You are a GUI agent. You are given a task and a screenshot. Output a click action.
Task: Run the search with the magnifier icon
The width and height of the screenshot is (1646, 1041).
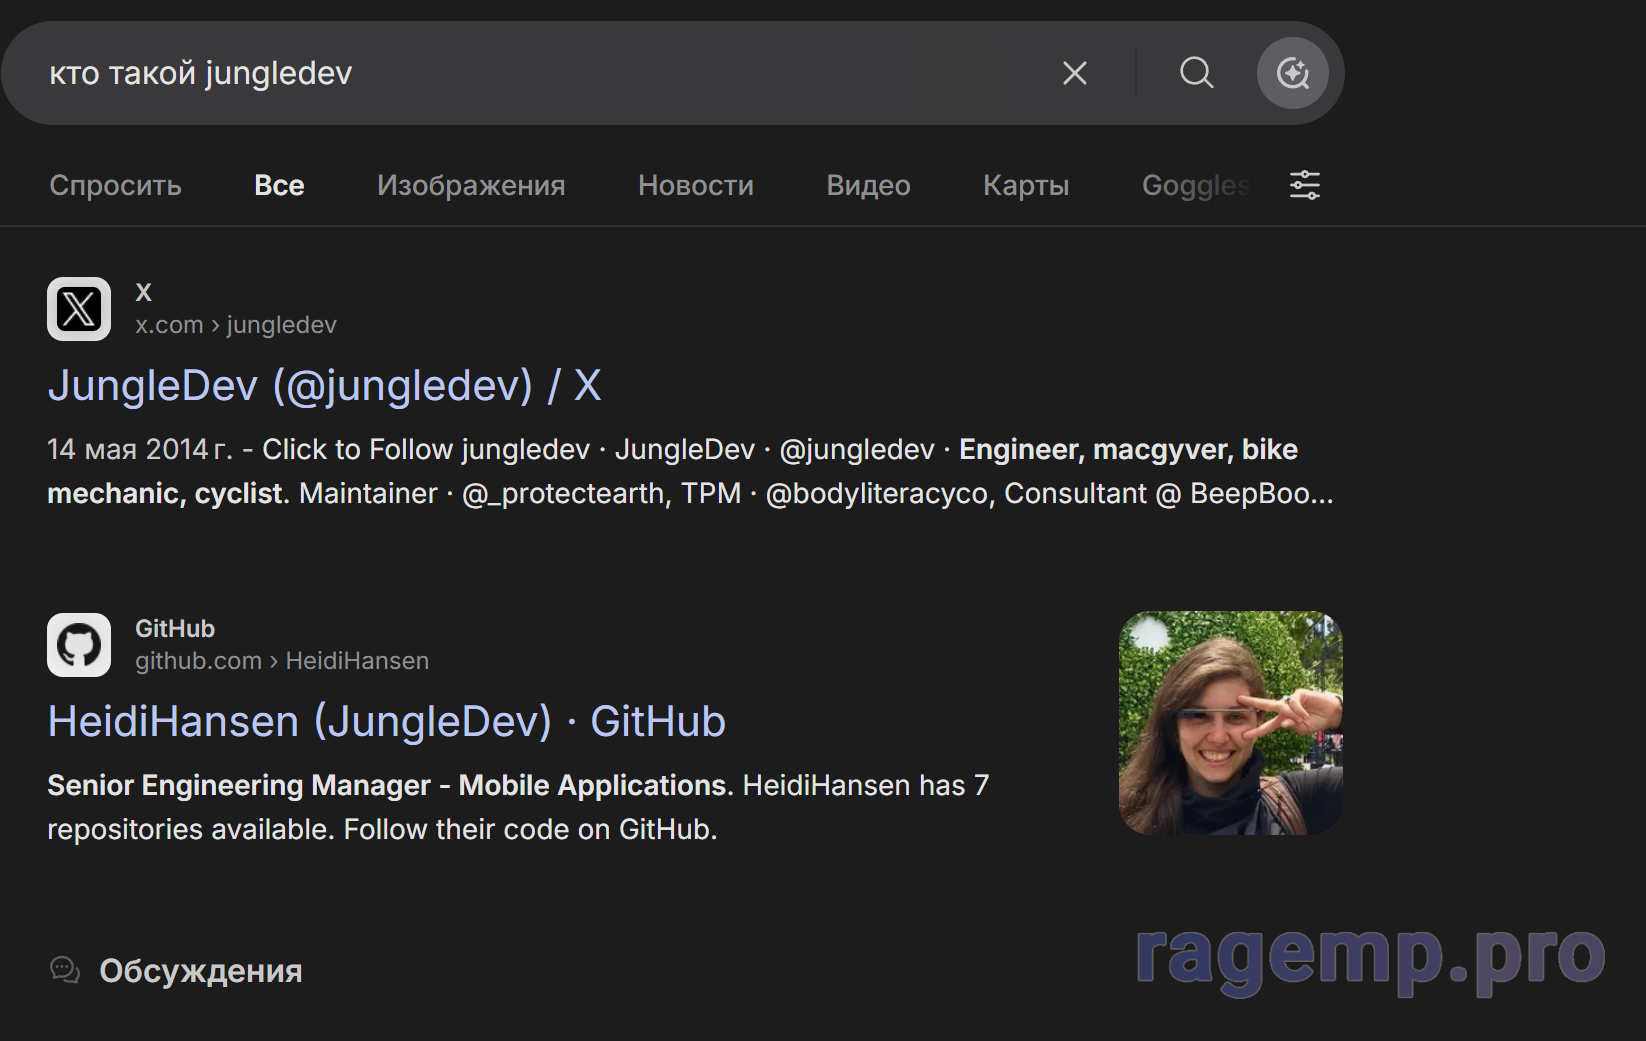[1196, 73]
